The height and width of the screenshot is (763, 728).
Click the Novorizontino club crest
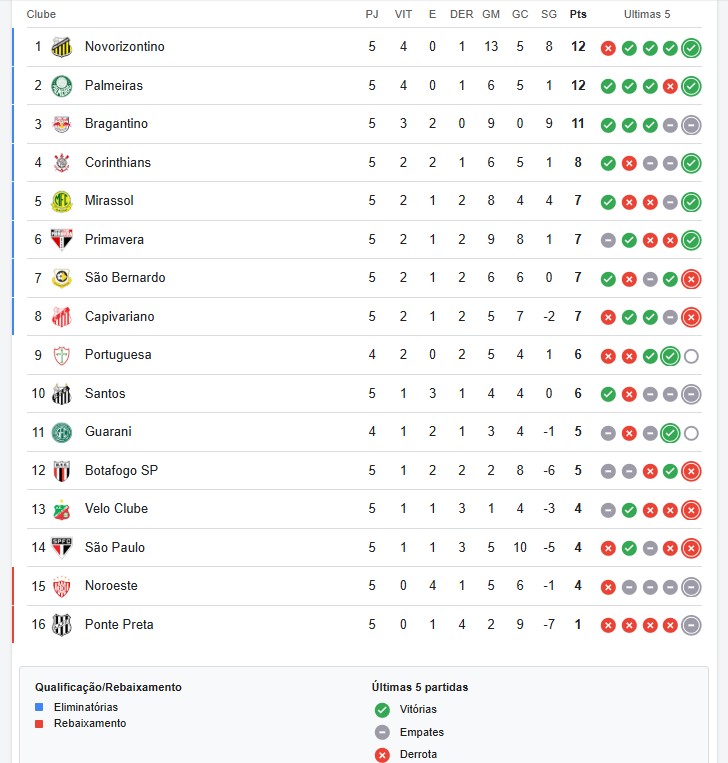[62, 47]
